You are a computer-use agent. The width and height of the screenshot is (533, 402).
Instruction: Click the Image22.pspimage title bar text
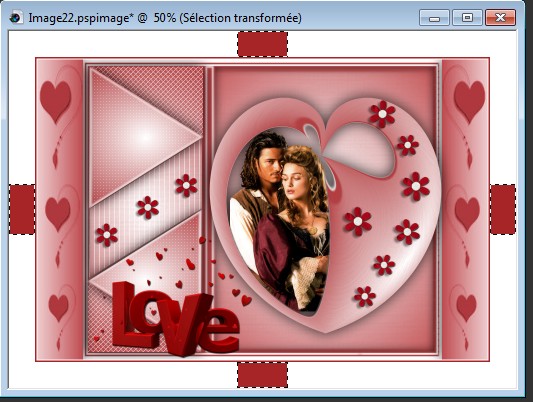coord(165,18)
